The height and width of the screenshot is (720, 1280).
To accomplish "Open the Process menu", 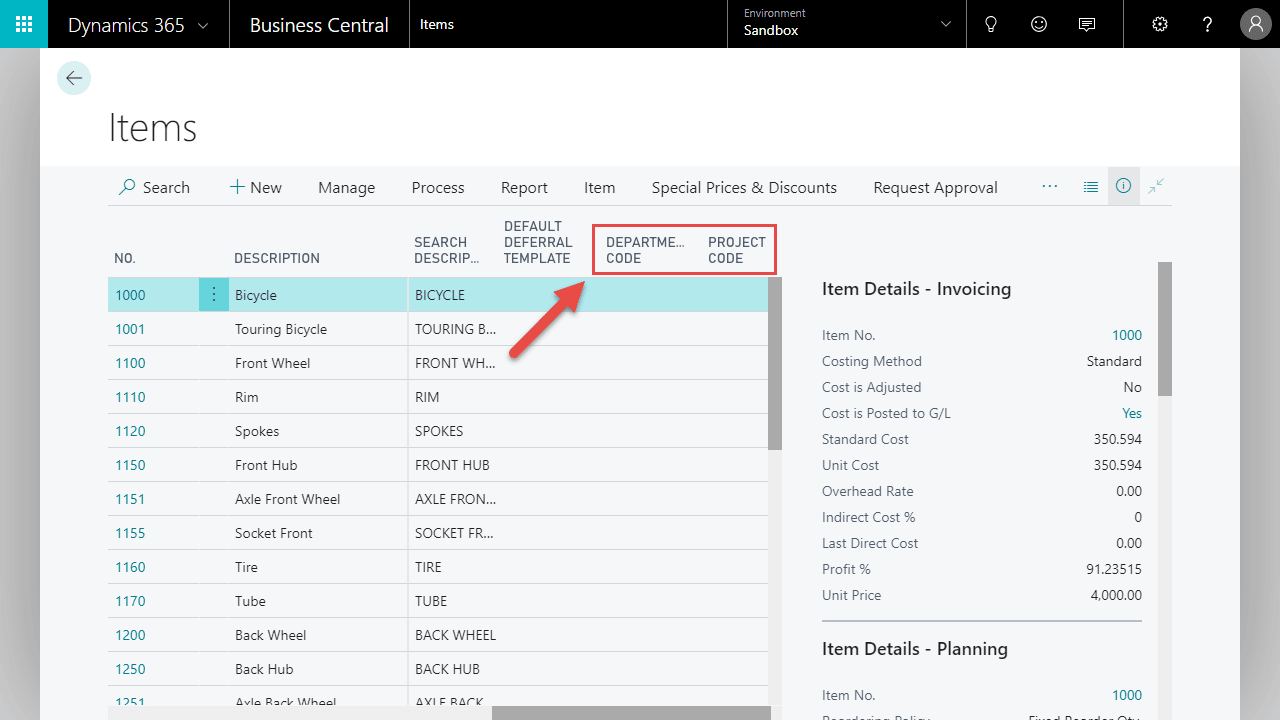I will pos(438,187).
